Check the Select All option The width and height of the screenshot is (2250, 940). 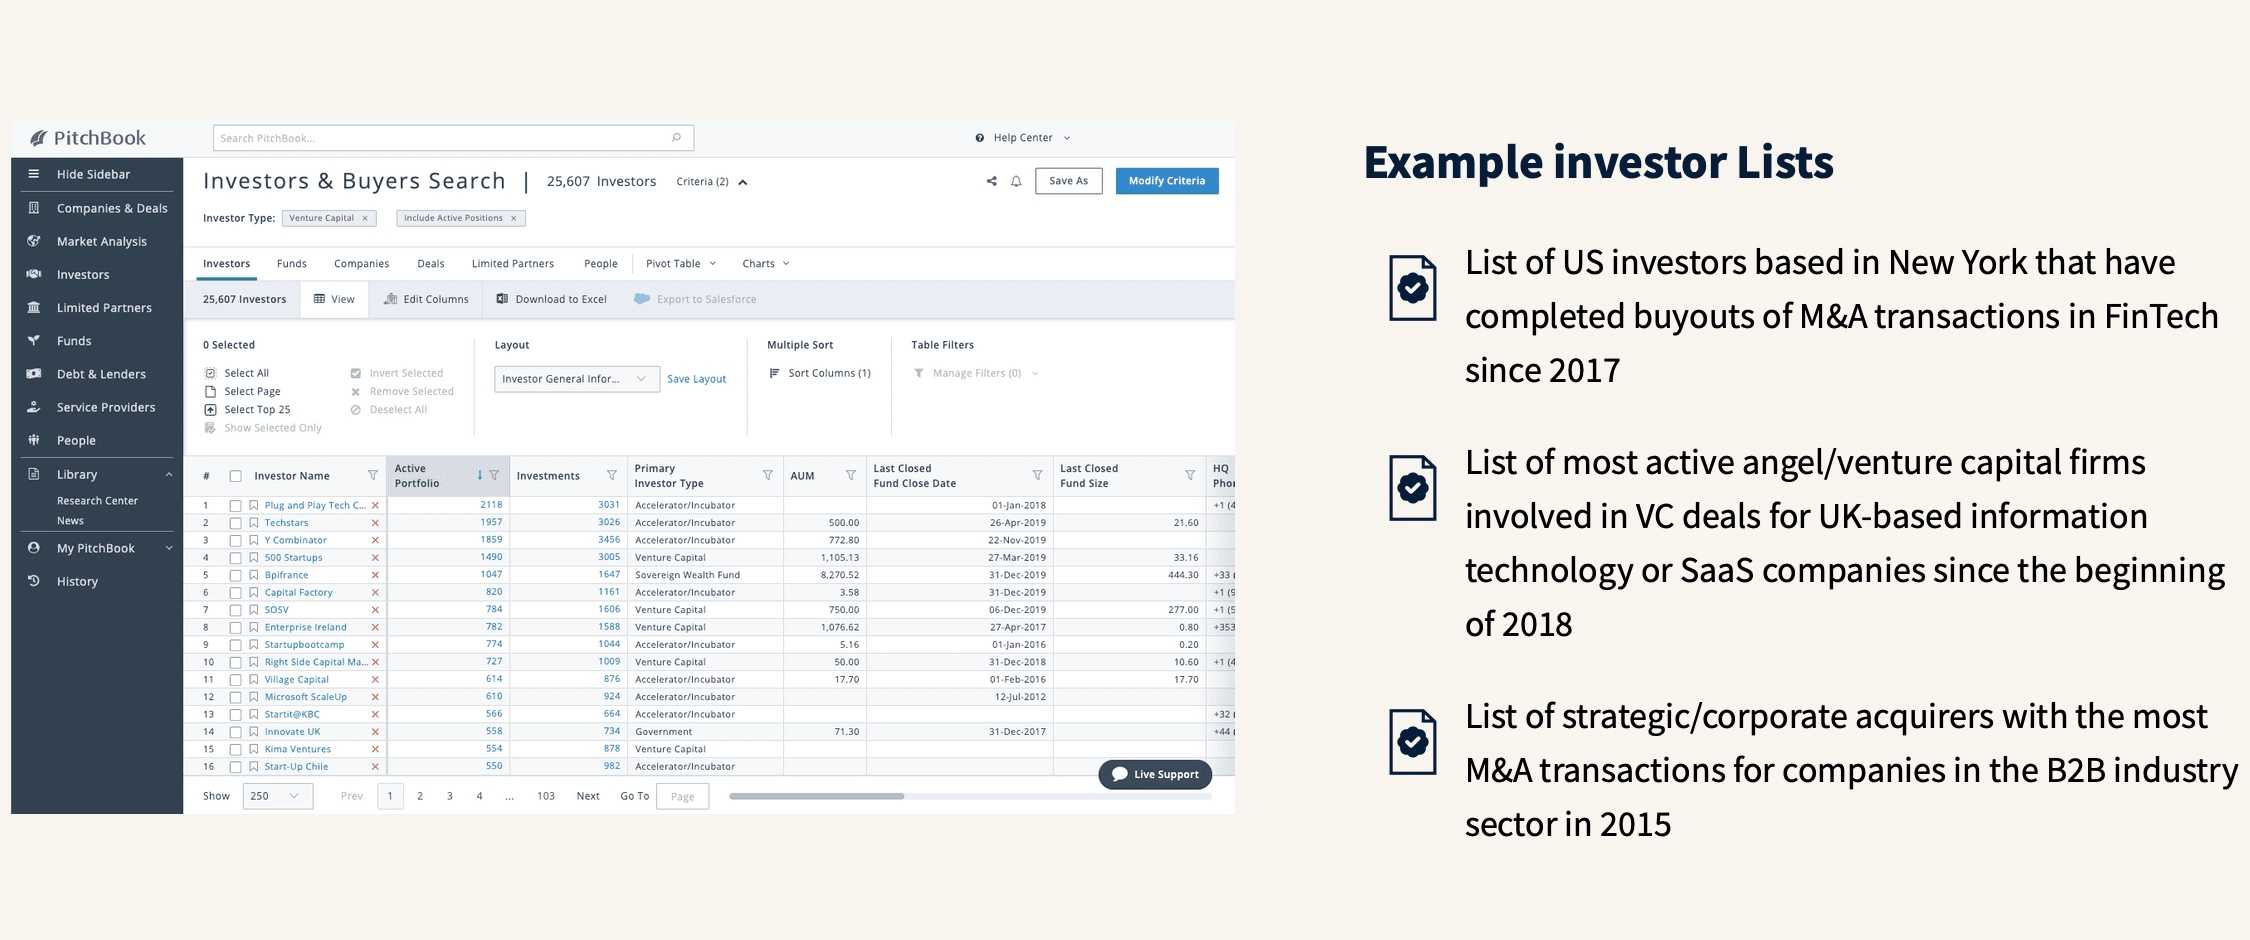tap(237, 373)
